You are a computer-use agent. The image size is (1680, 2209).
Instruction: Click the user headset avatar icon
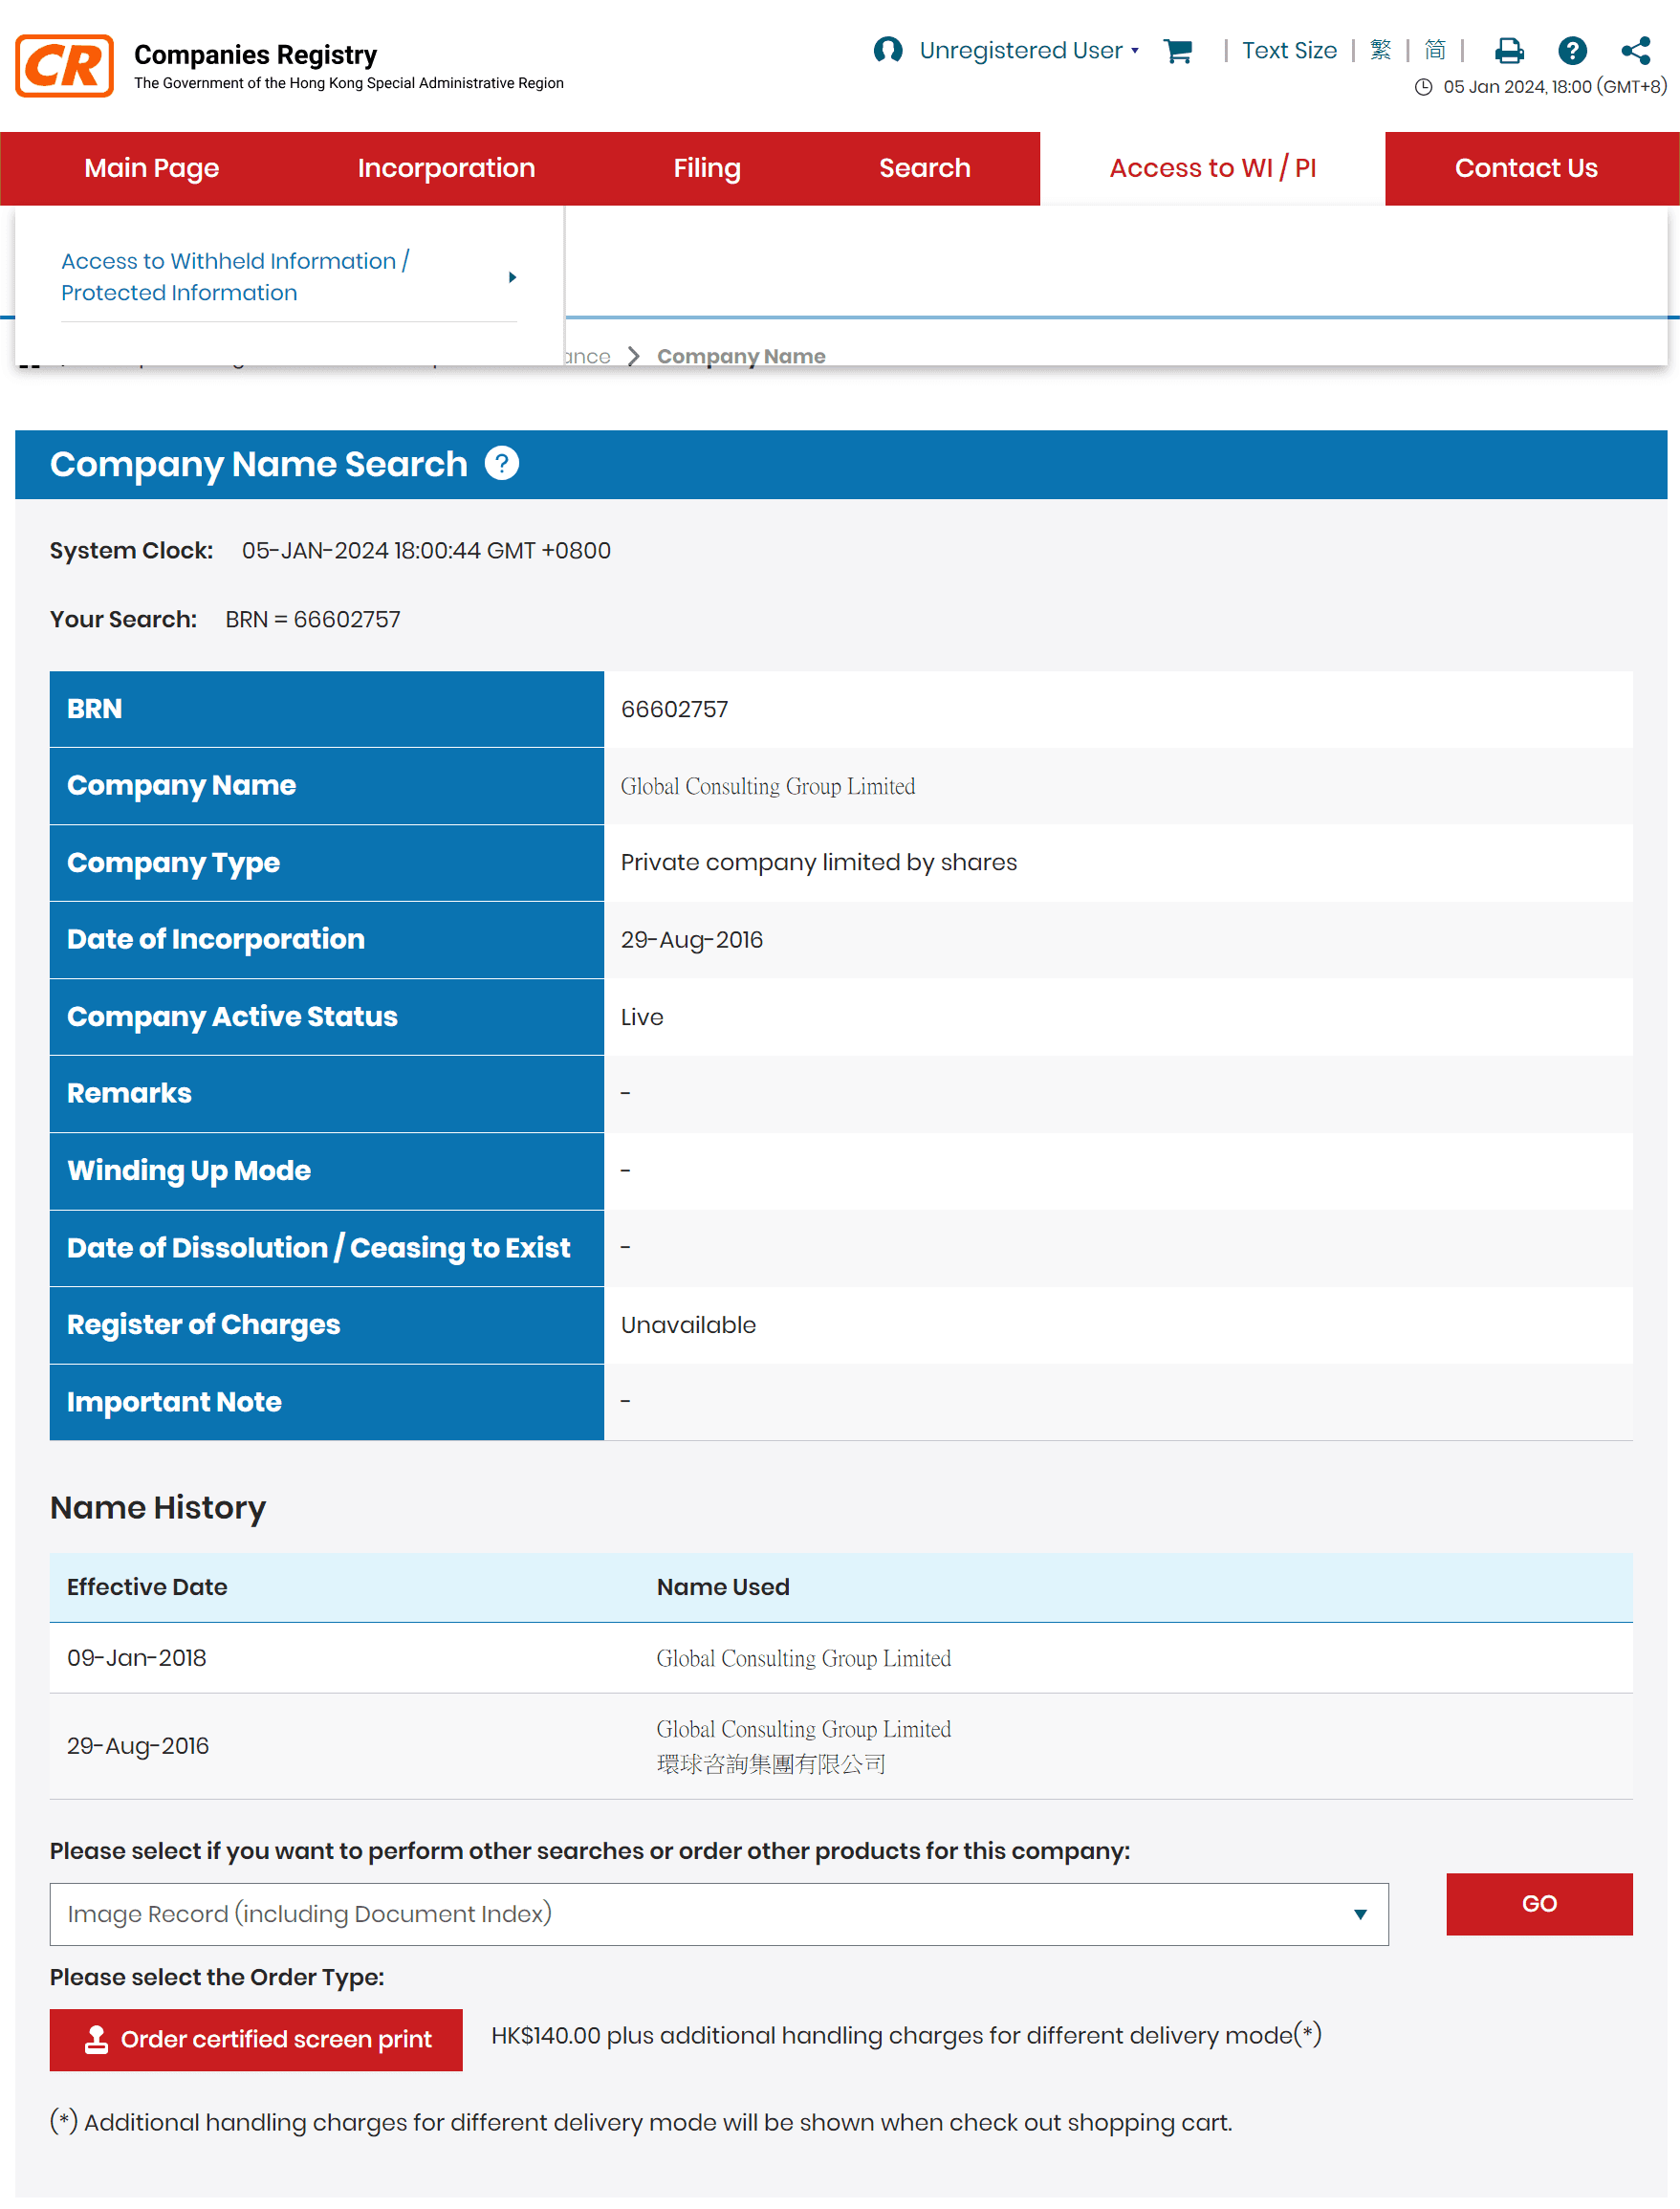[887, 50]
